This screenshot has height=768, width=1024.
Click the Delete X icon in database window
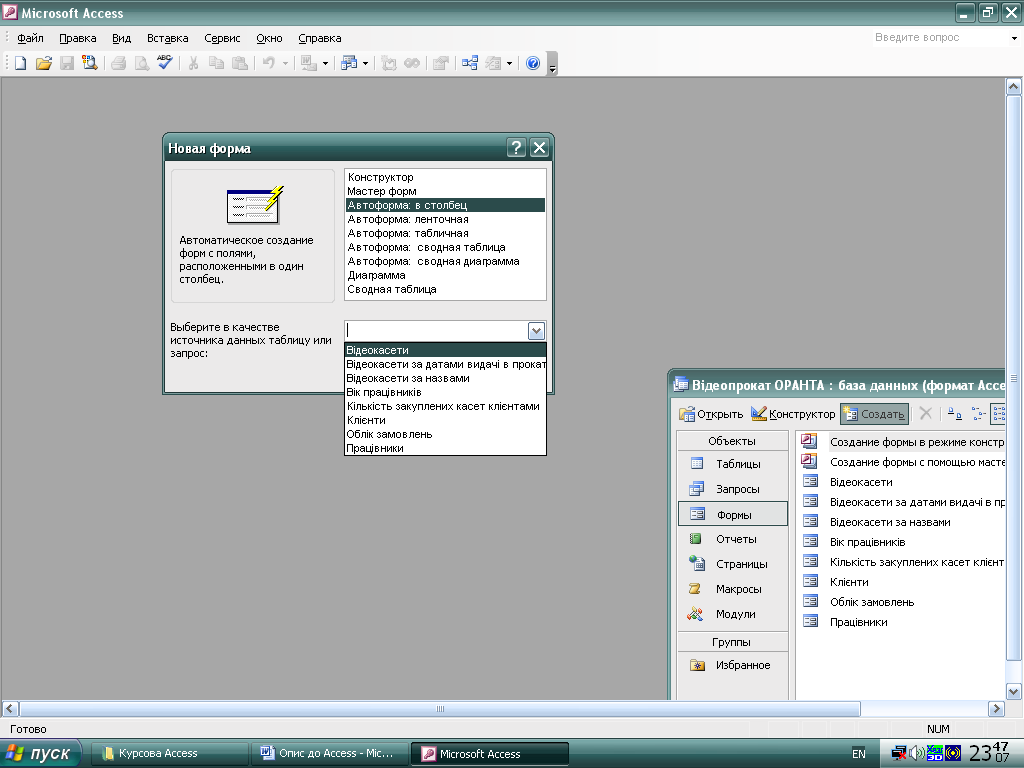(x=925, y=413)
